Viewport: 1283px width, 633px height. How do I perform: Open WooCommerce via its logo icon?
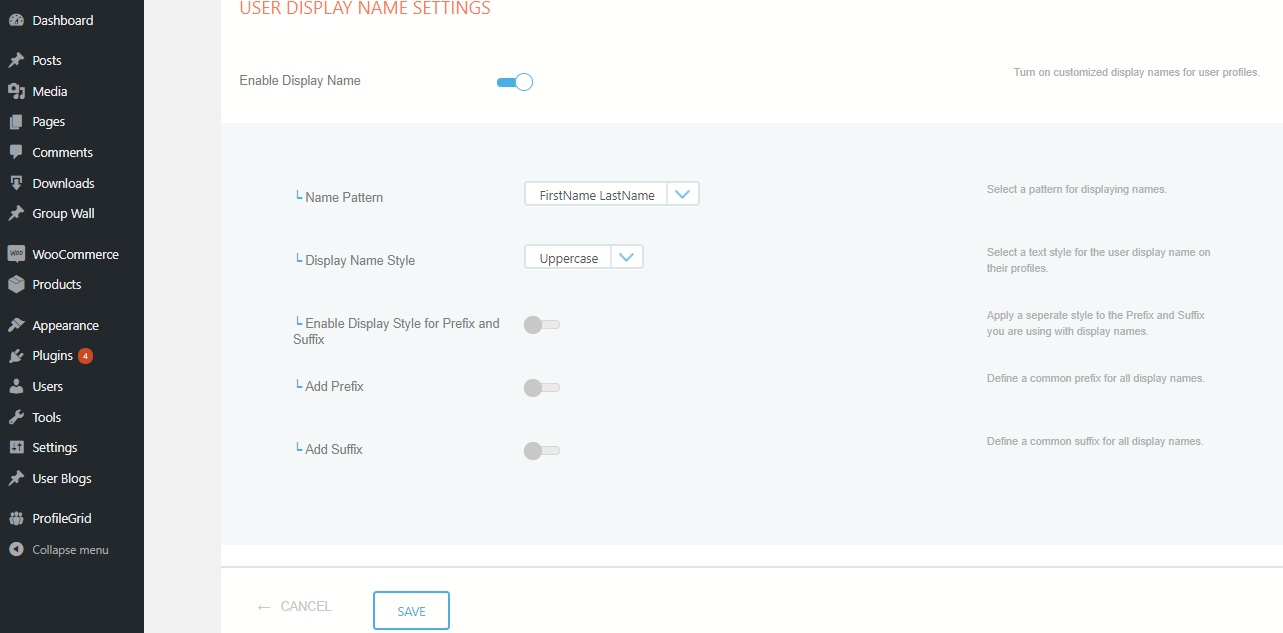(x=15, y=253)
